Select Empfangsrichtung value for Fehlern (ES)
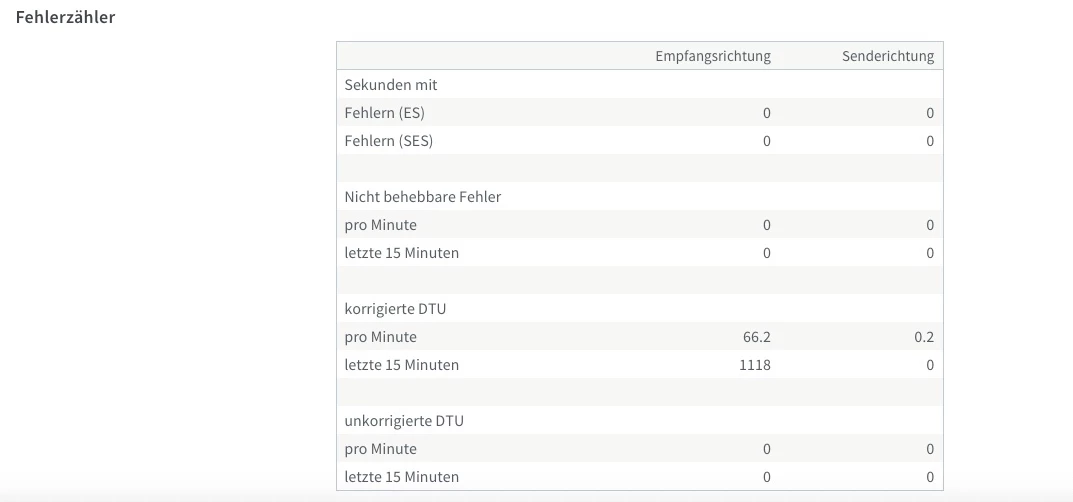Image resolution: width=1073 pixels, height=502 pixels. click(767, 113)
